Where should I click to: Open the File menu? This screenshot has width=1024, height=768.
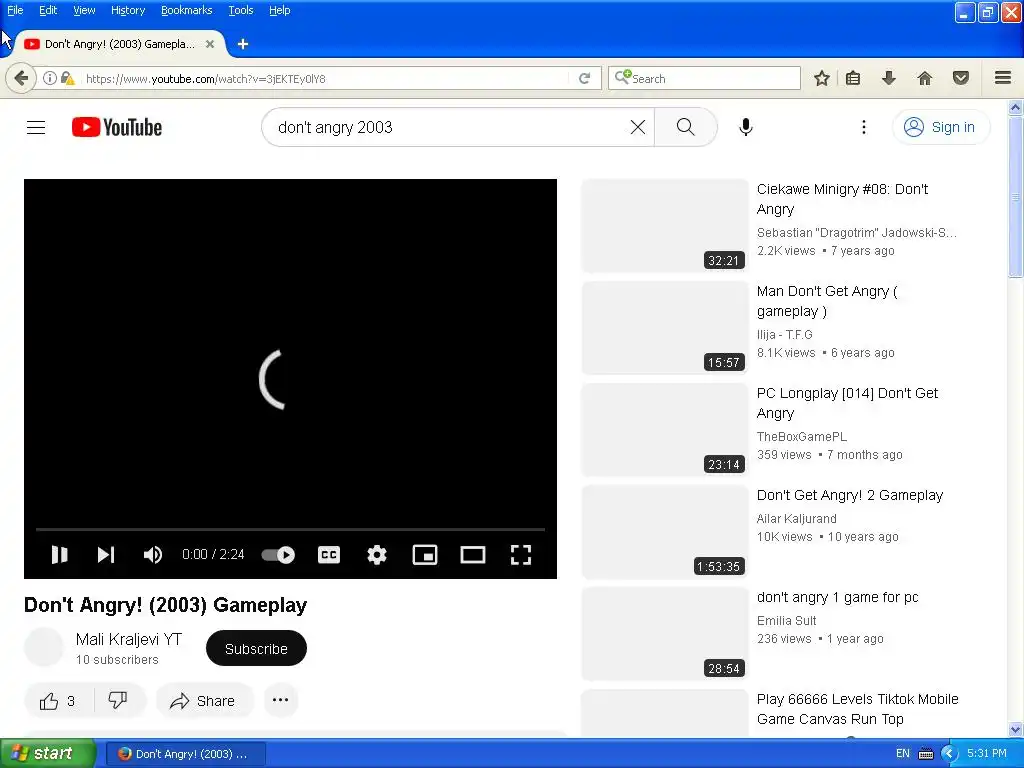pos(15,10)
